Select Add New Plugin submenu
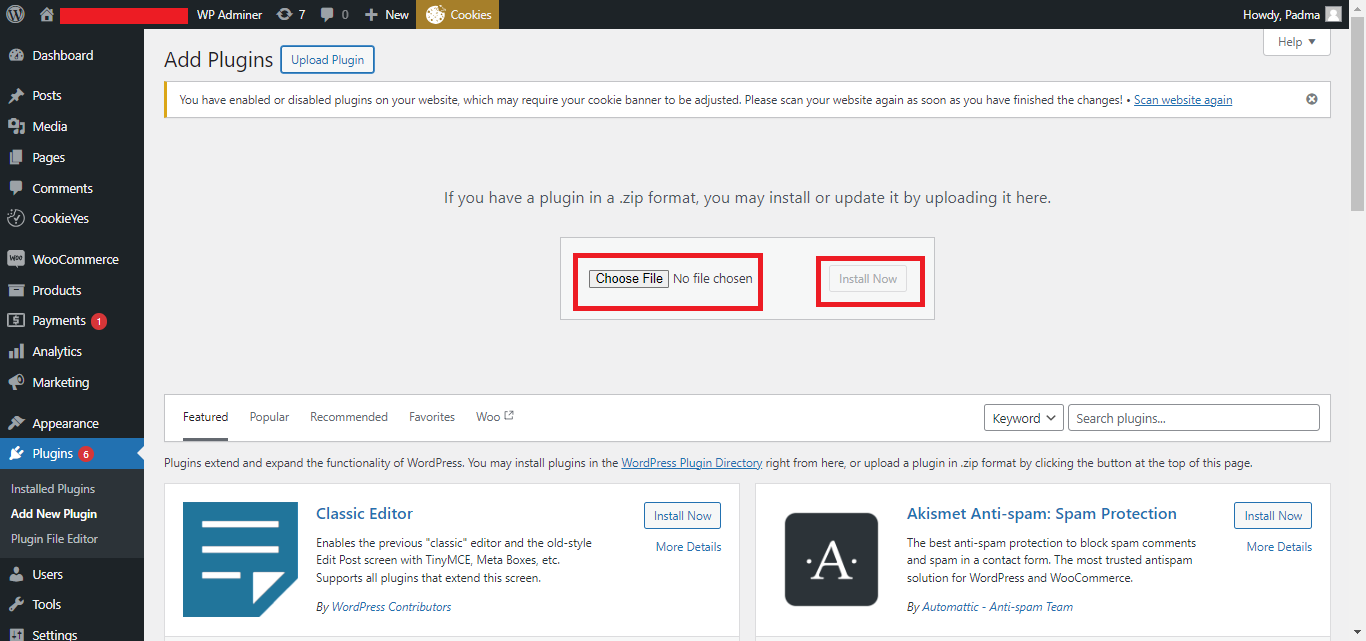 tap(54, 514)
